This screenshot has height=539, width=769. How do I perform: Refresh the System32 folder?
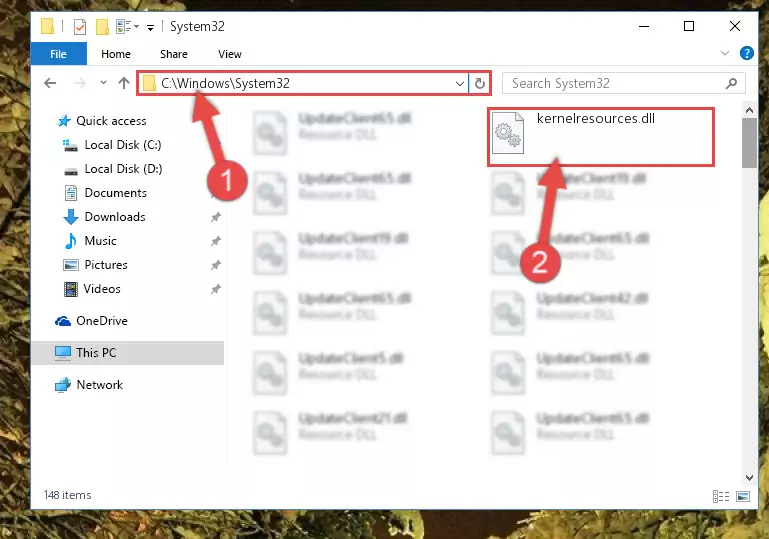[x=480, y=83]
